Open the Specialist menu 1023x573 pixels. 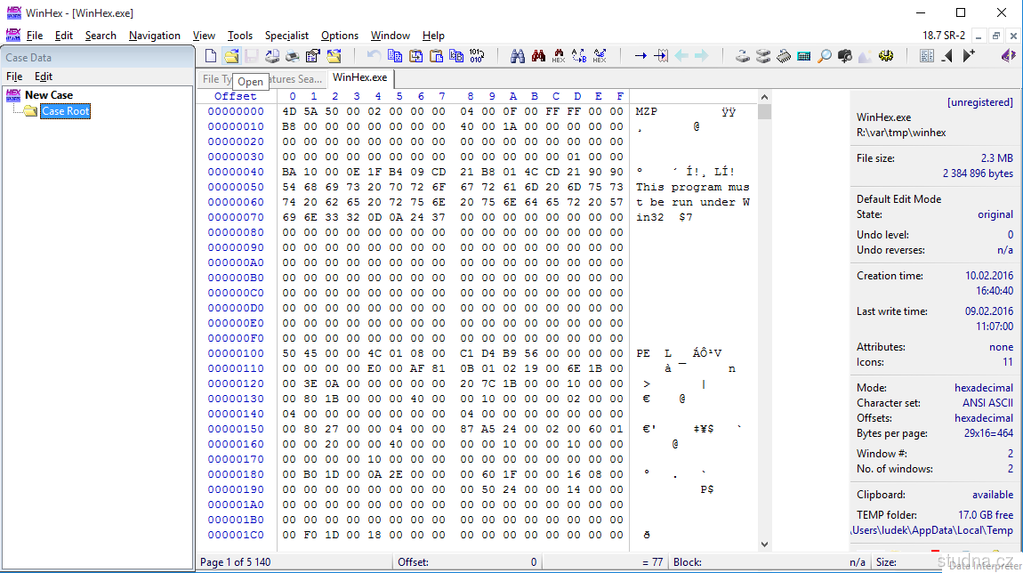point(286,35)
